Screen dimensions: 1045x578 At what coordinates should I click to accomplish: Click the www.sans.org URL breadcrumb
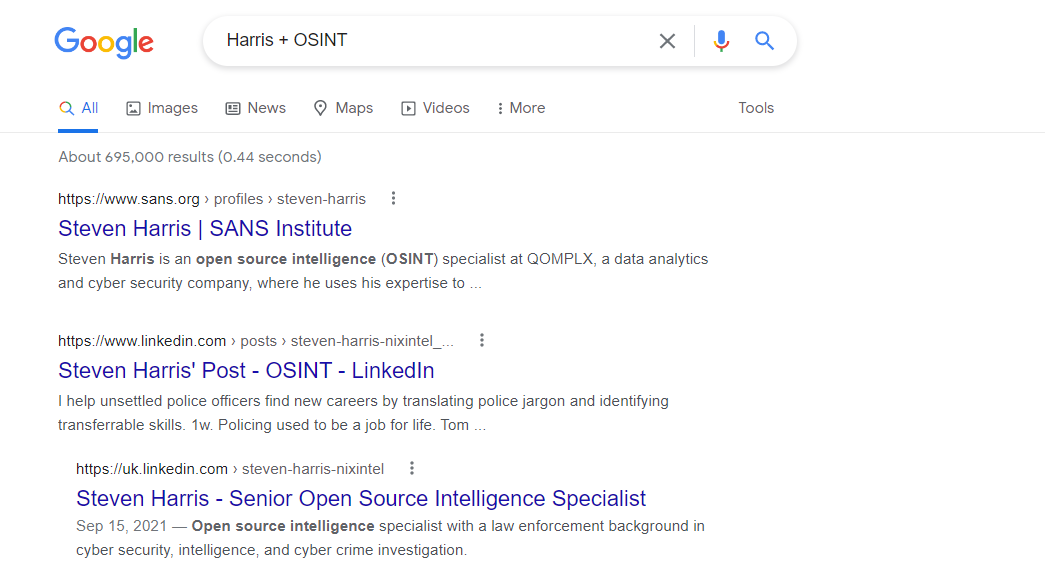(x=212, y=198)
